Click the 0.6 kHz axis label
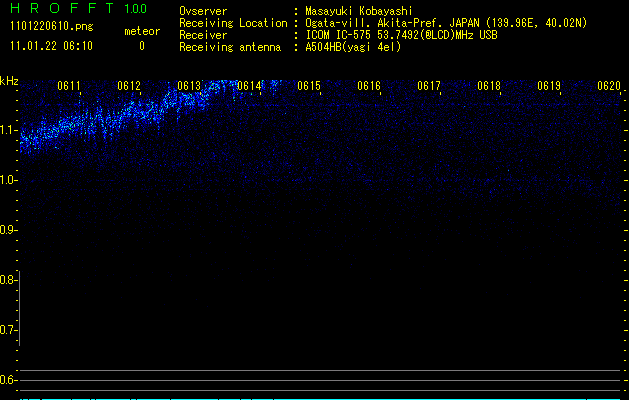This screenshot has width=629, height=400. 8,380
